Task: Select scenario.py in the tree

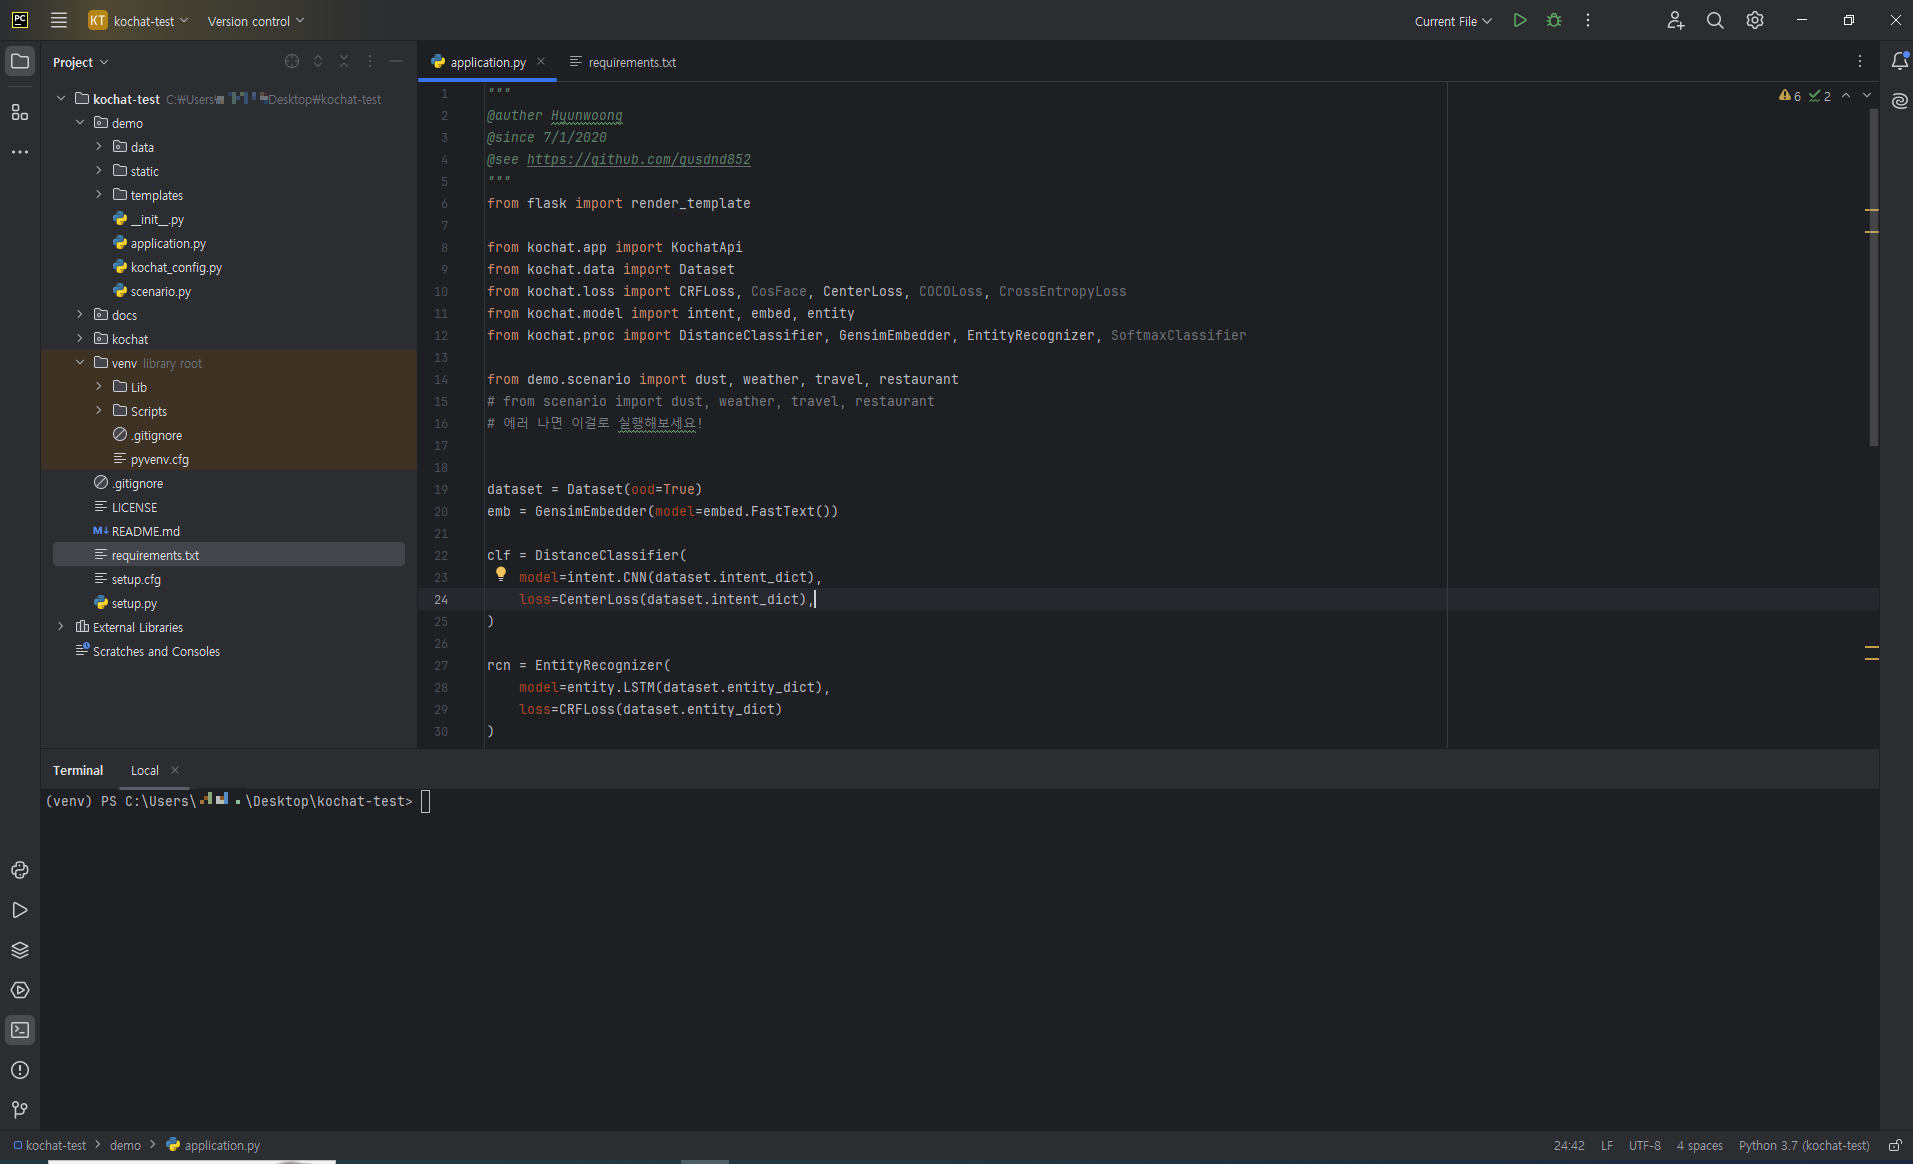Action: coord(160,291)
